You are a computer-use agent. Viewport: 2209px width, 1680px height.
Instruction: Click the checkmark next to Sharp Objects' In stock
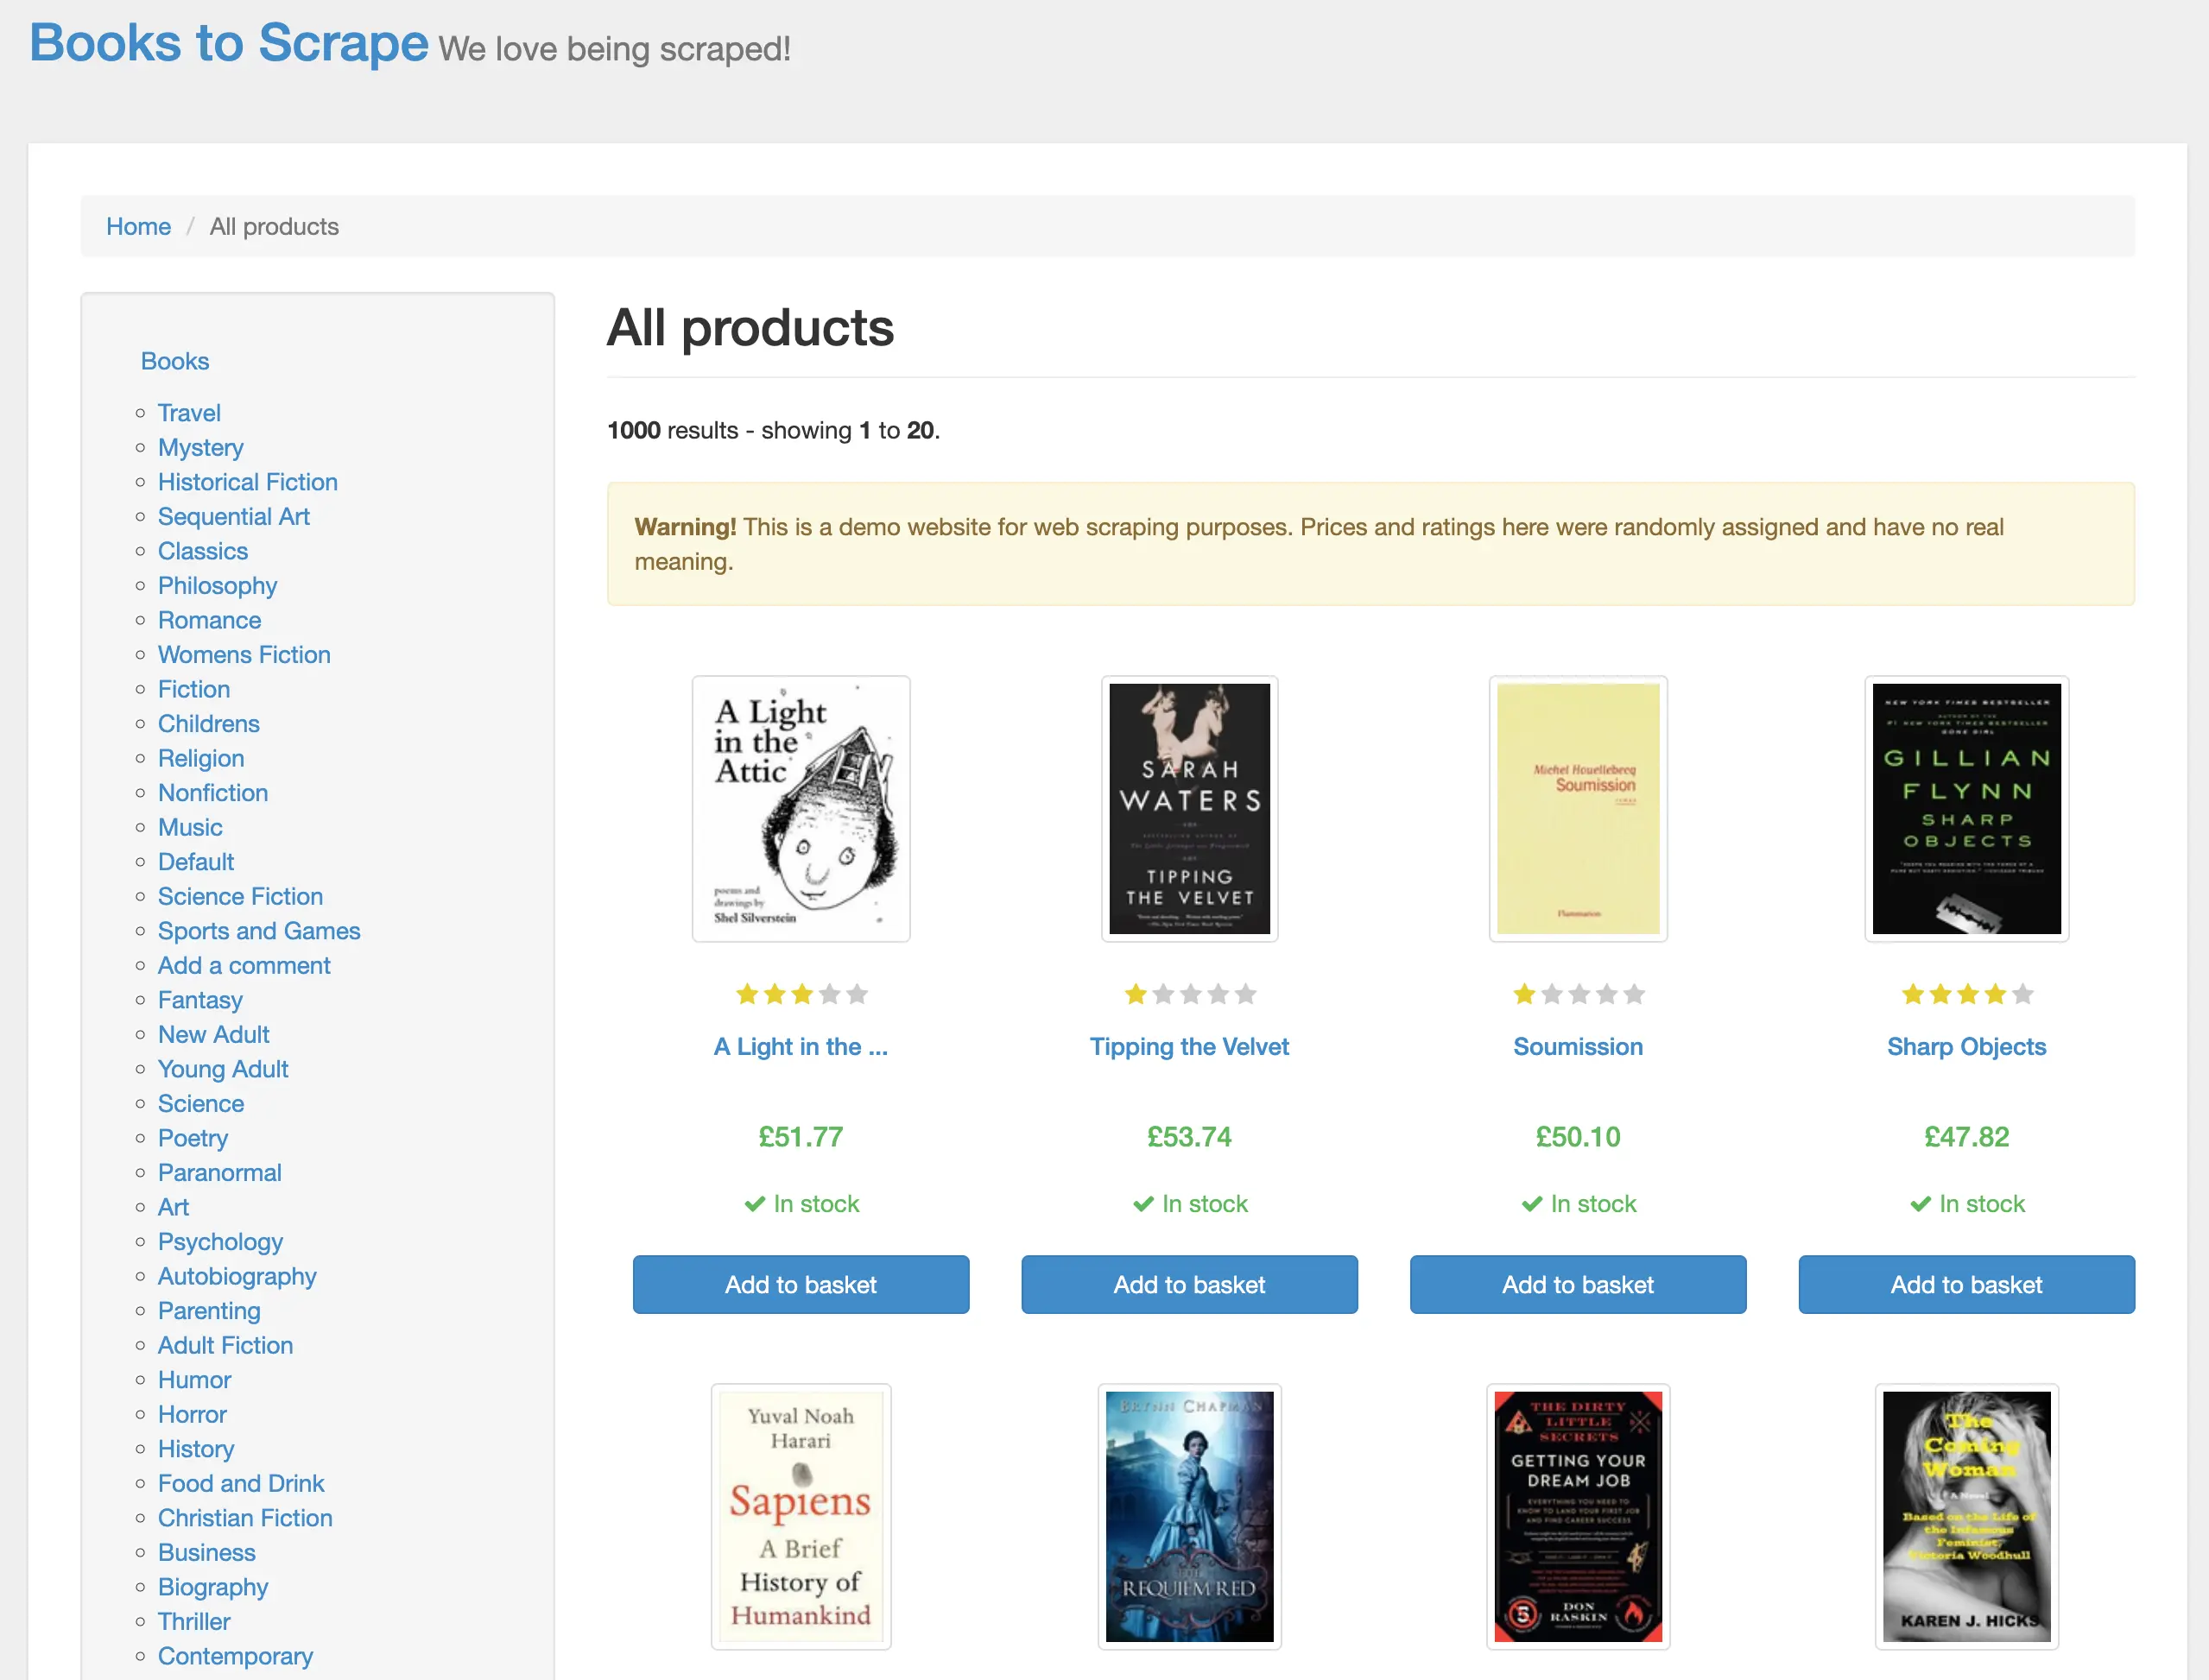pos(1919,1204)
